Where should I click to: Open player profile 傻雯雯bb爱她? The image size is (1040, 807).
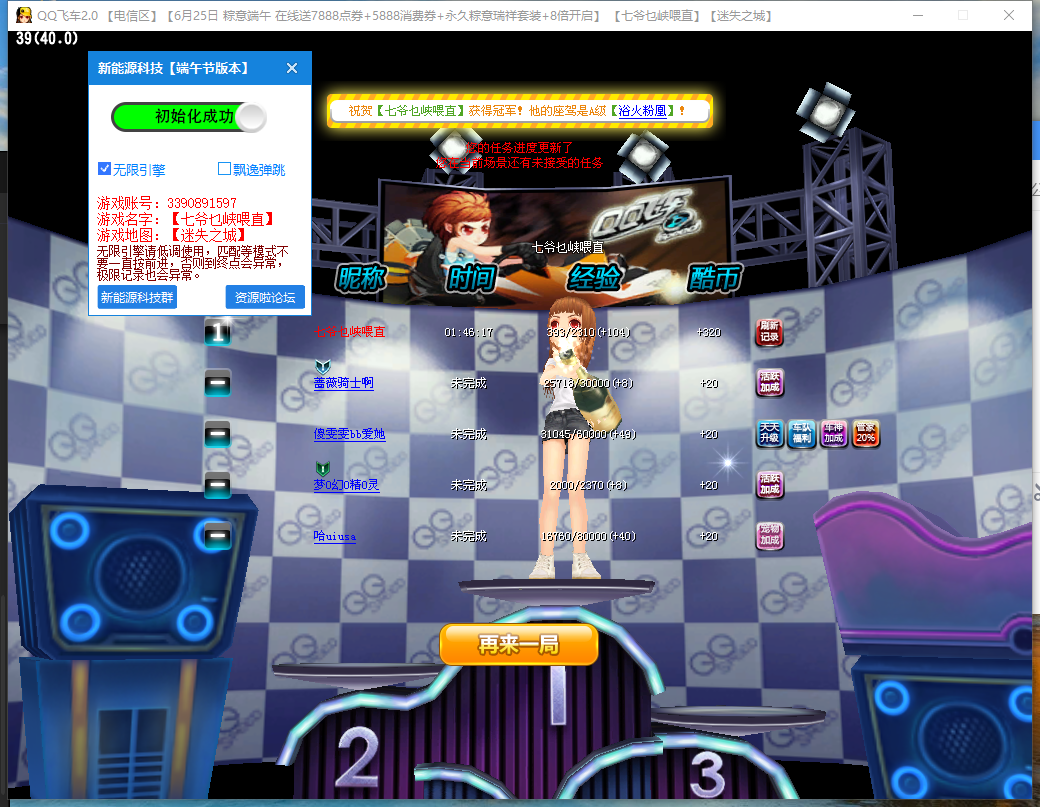pos(350,434)
